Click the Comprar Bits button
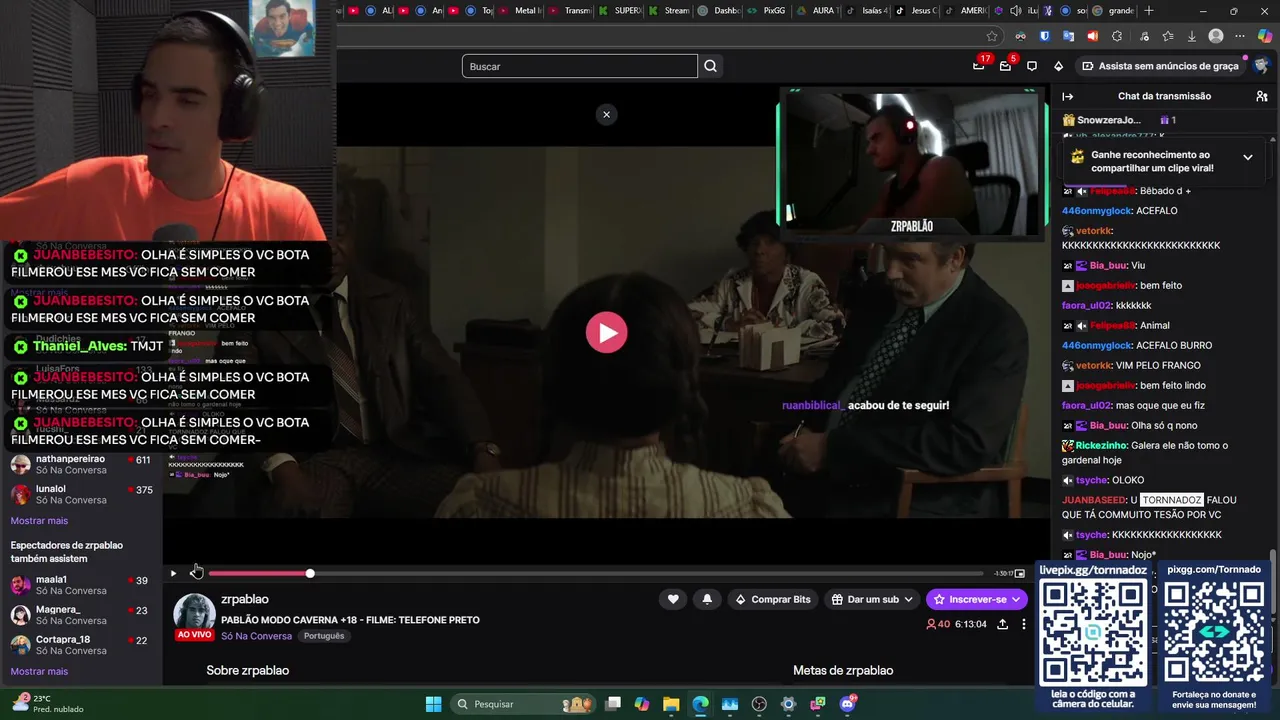This screenshot has height=720, width=1280. 773,599
